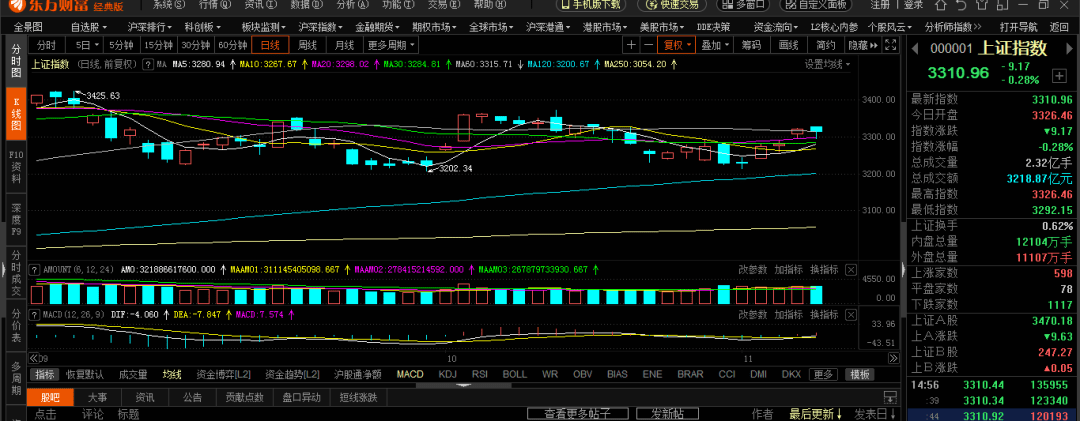Expand the 设置均线 dropdown
This screenshot has width=1080, height=421.
[828, 65]
